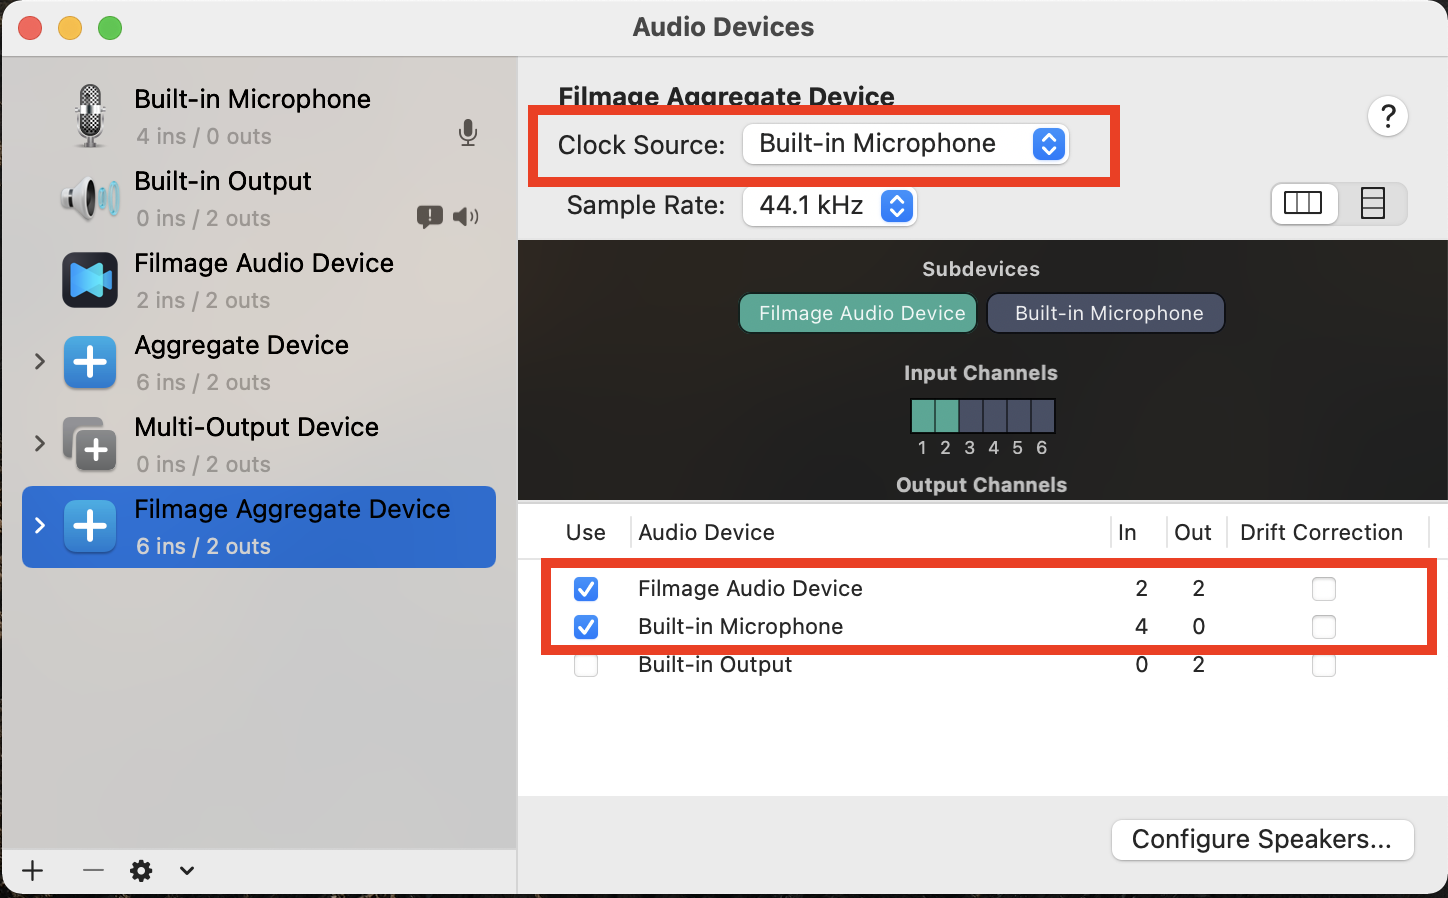Click the Built-in Microphone device icon

[91, 116]
